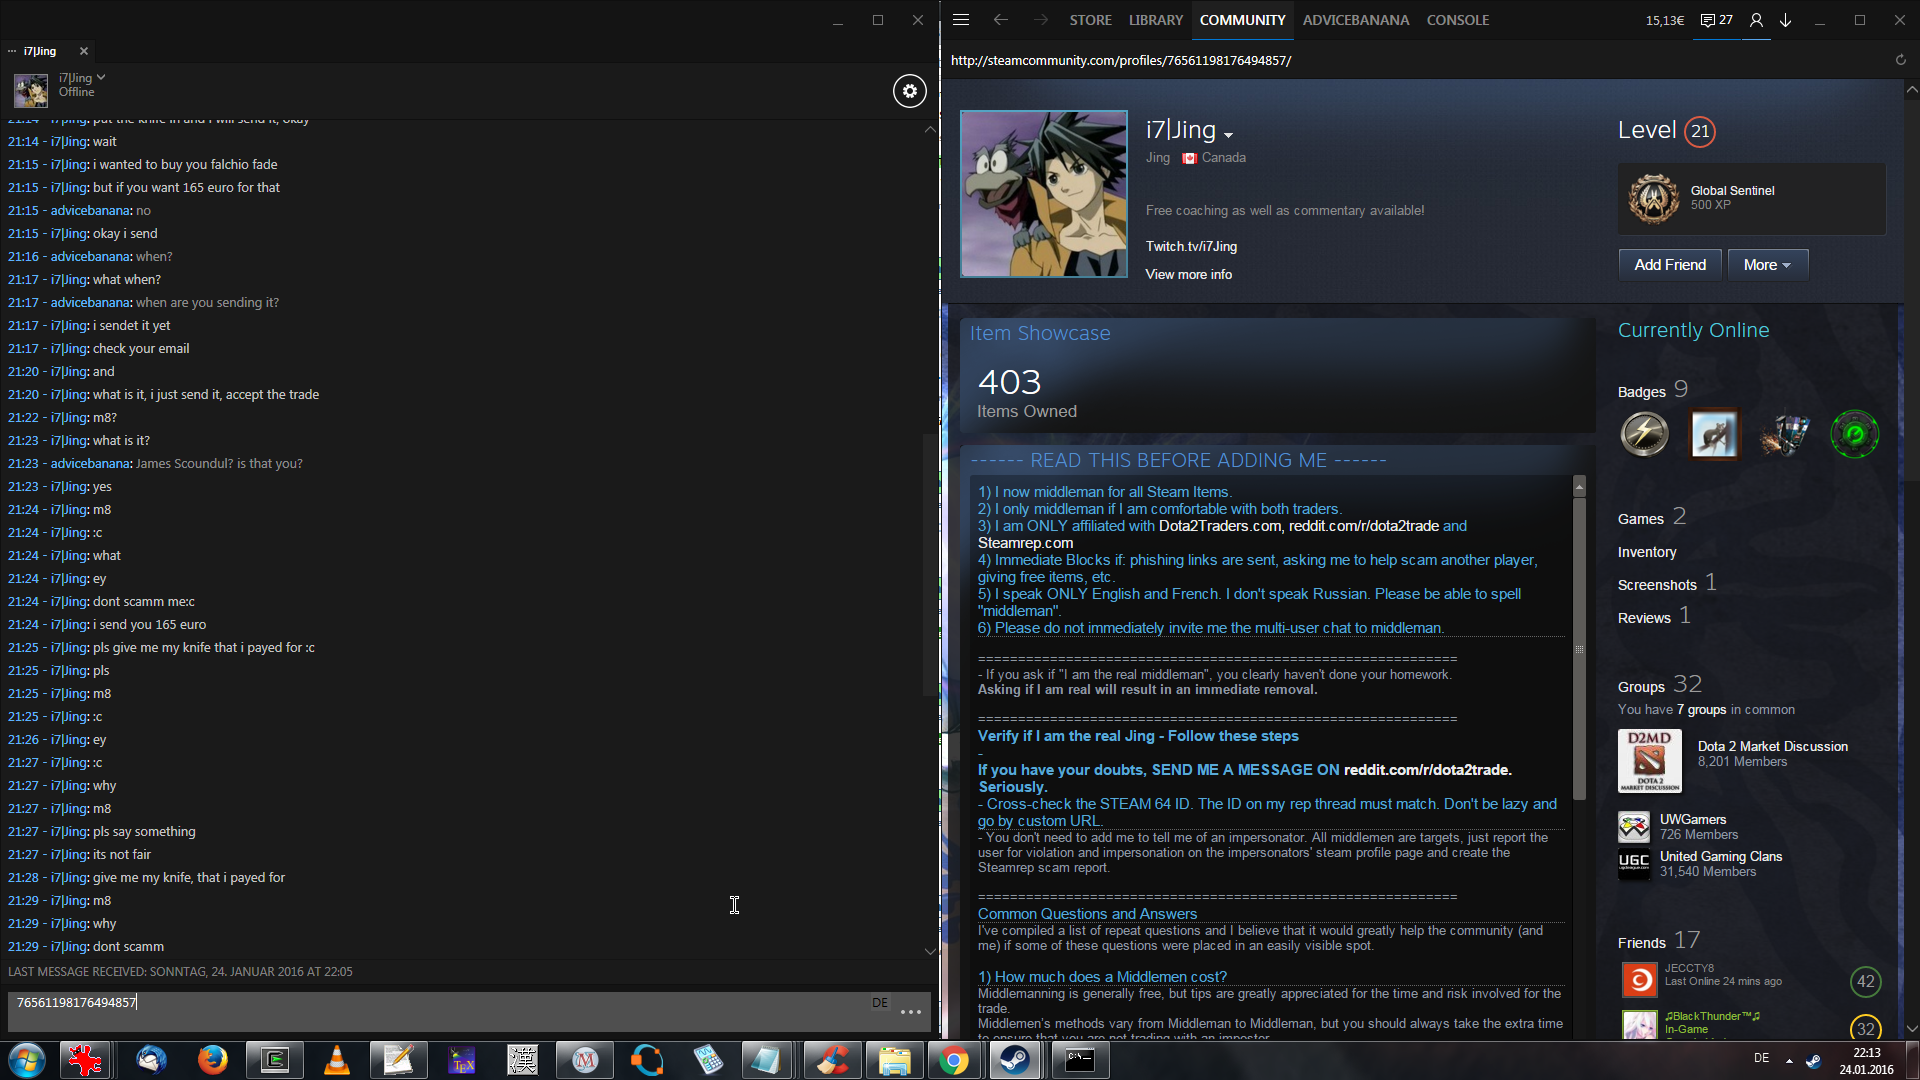
Task: Click the Add Friend button
Action: click(x=1669, y=265)
